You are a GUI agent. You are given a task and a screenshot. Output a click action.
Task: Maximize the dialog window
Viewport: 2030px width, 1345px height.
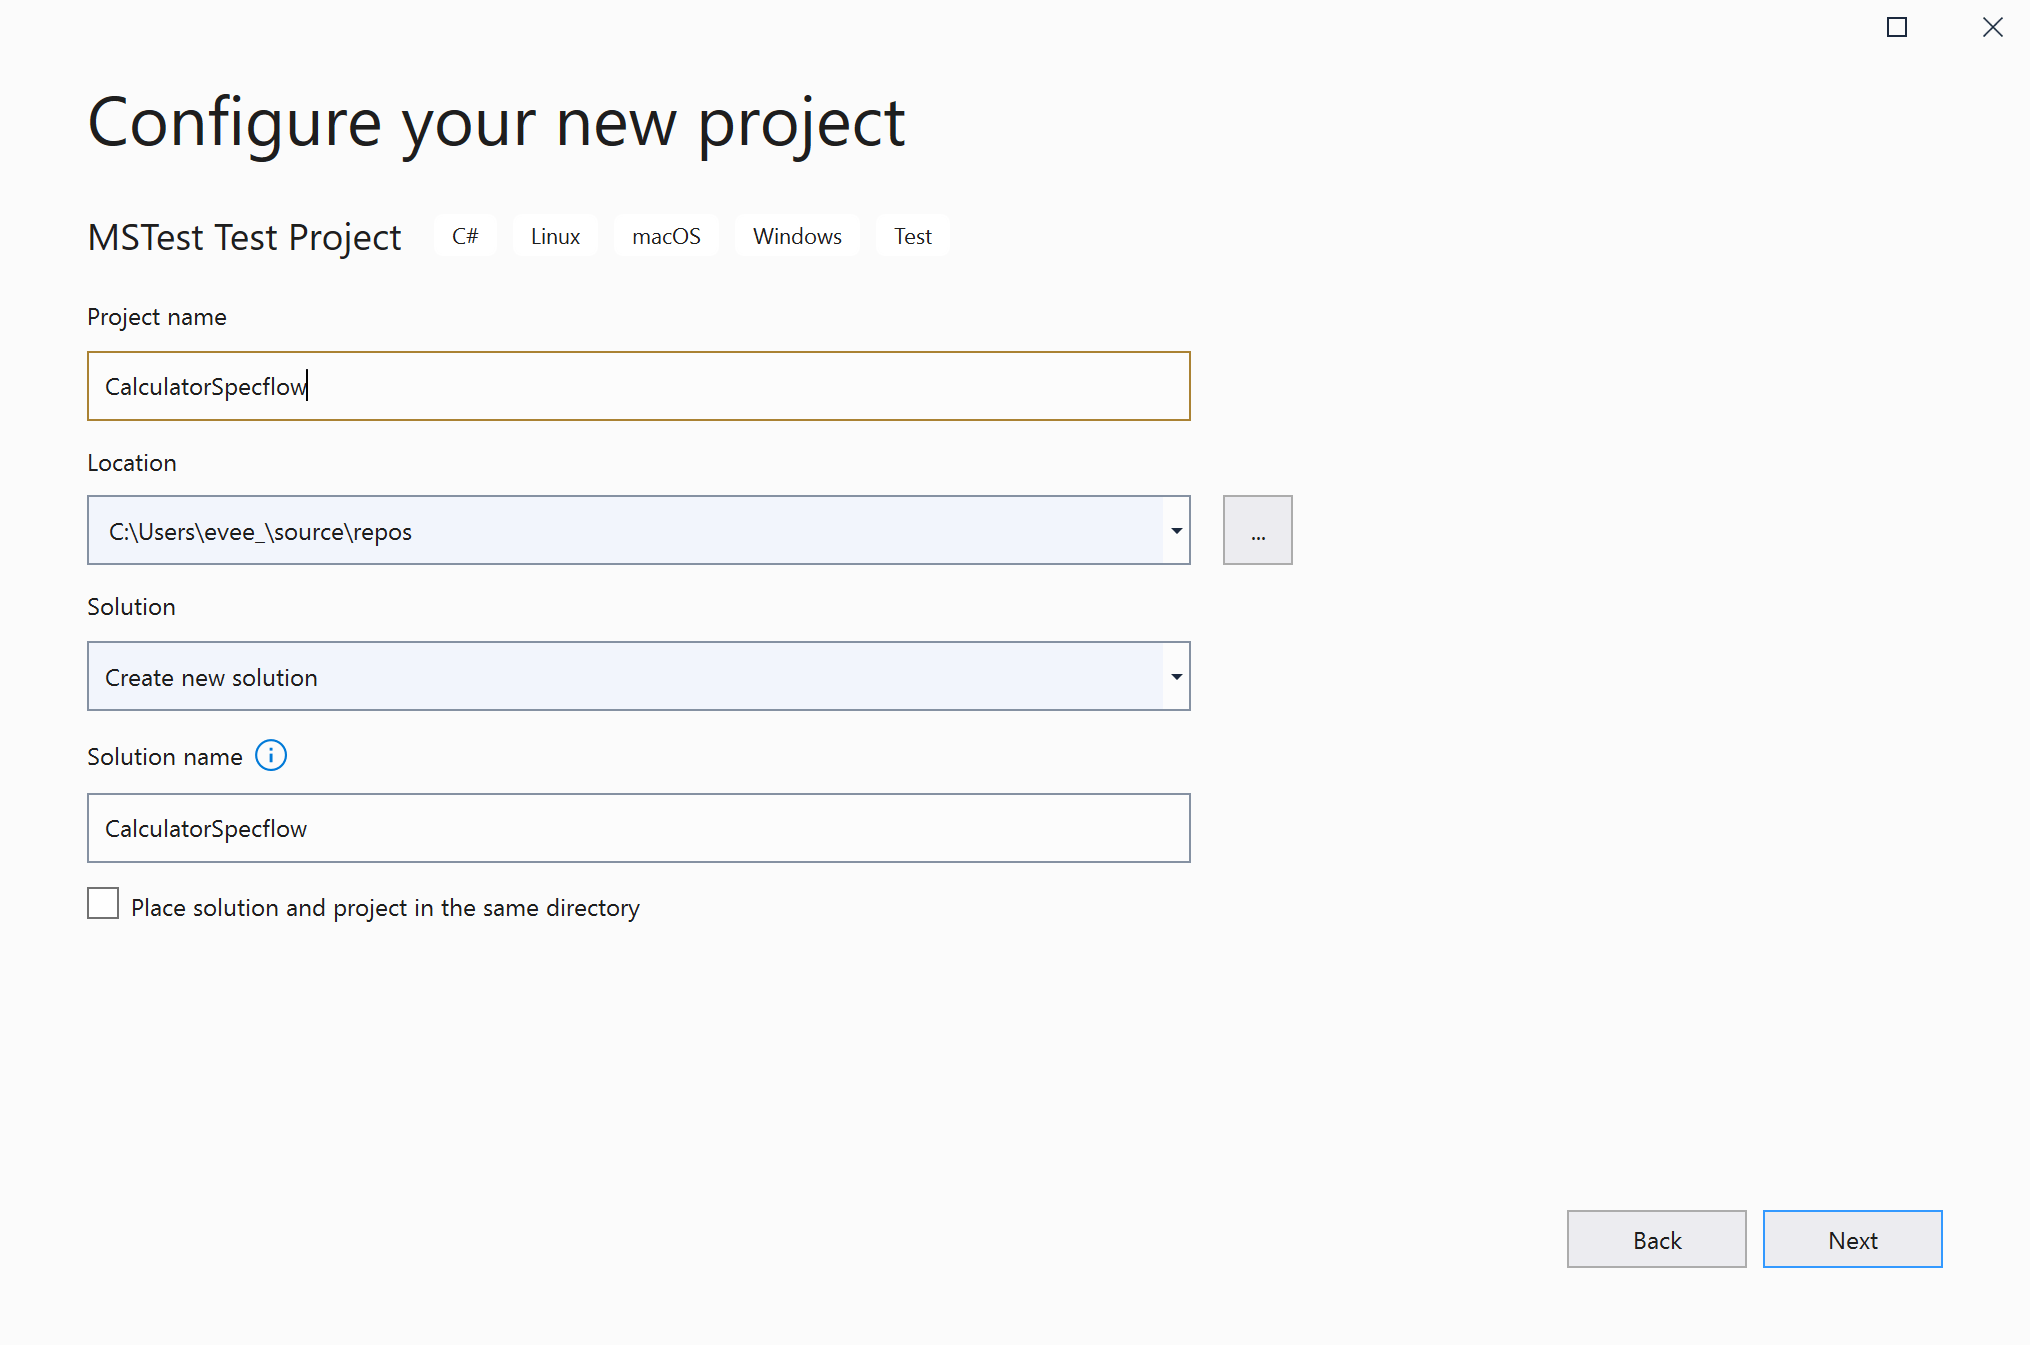tap(1896, 28)
